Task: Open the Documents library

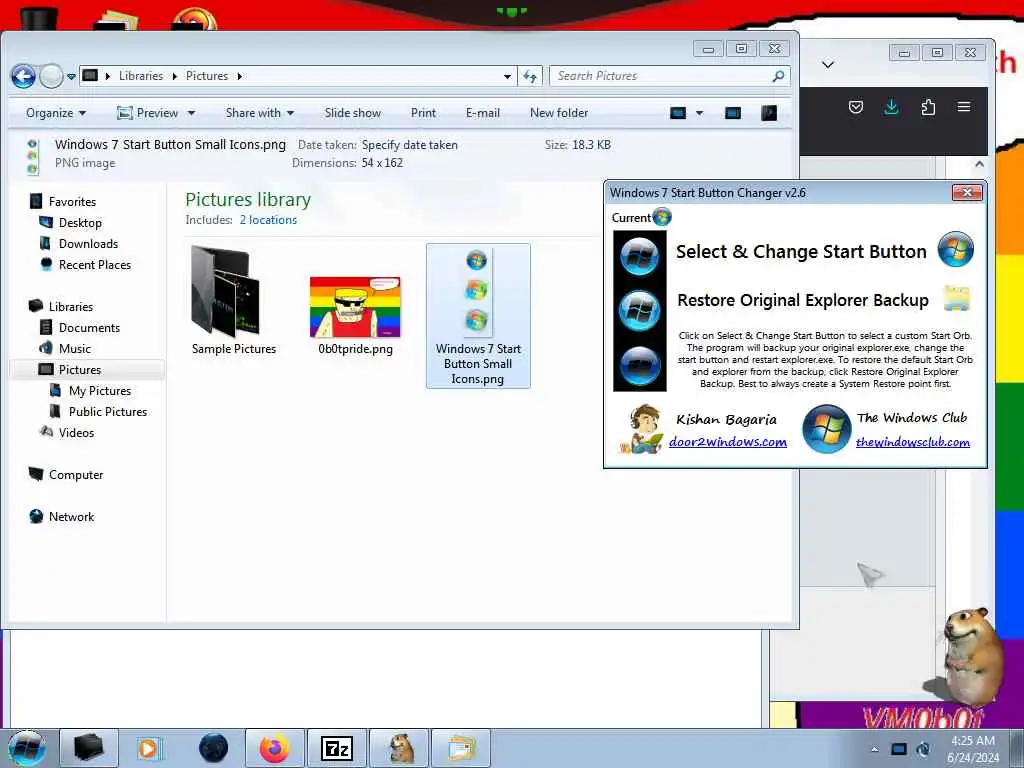Action: [89, 327]
